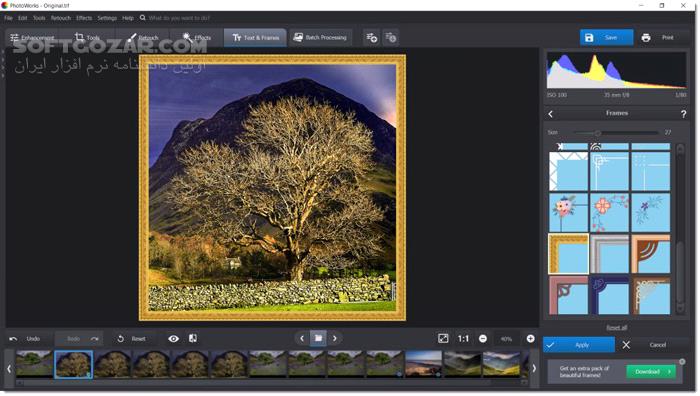Move the filmstrip left with arrow

click(x=9, y=369)
